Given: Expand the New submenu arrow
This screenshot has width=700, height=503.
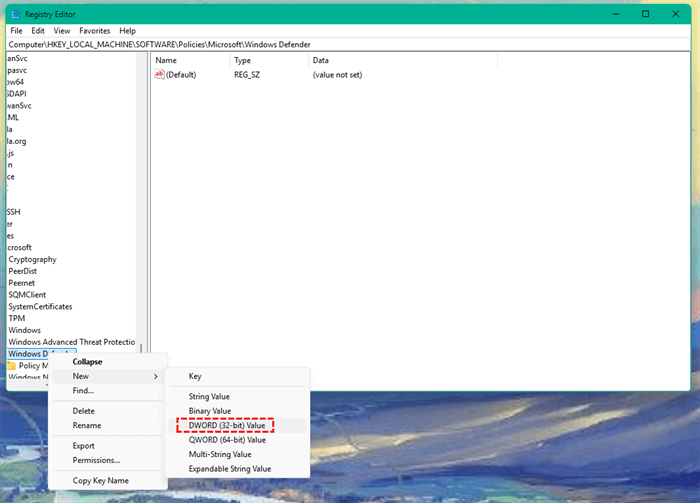Looking at the screenshot, I should pyautogui.click(x=155, y=376).
